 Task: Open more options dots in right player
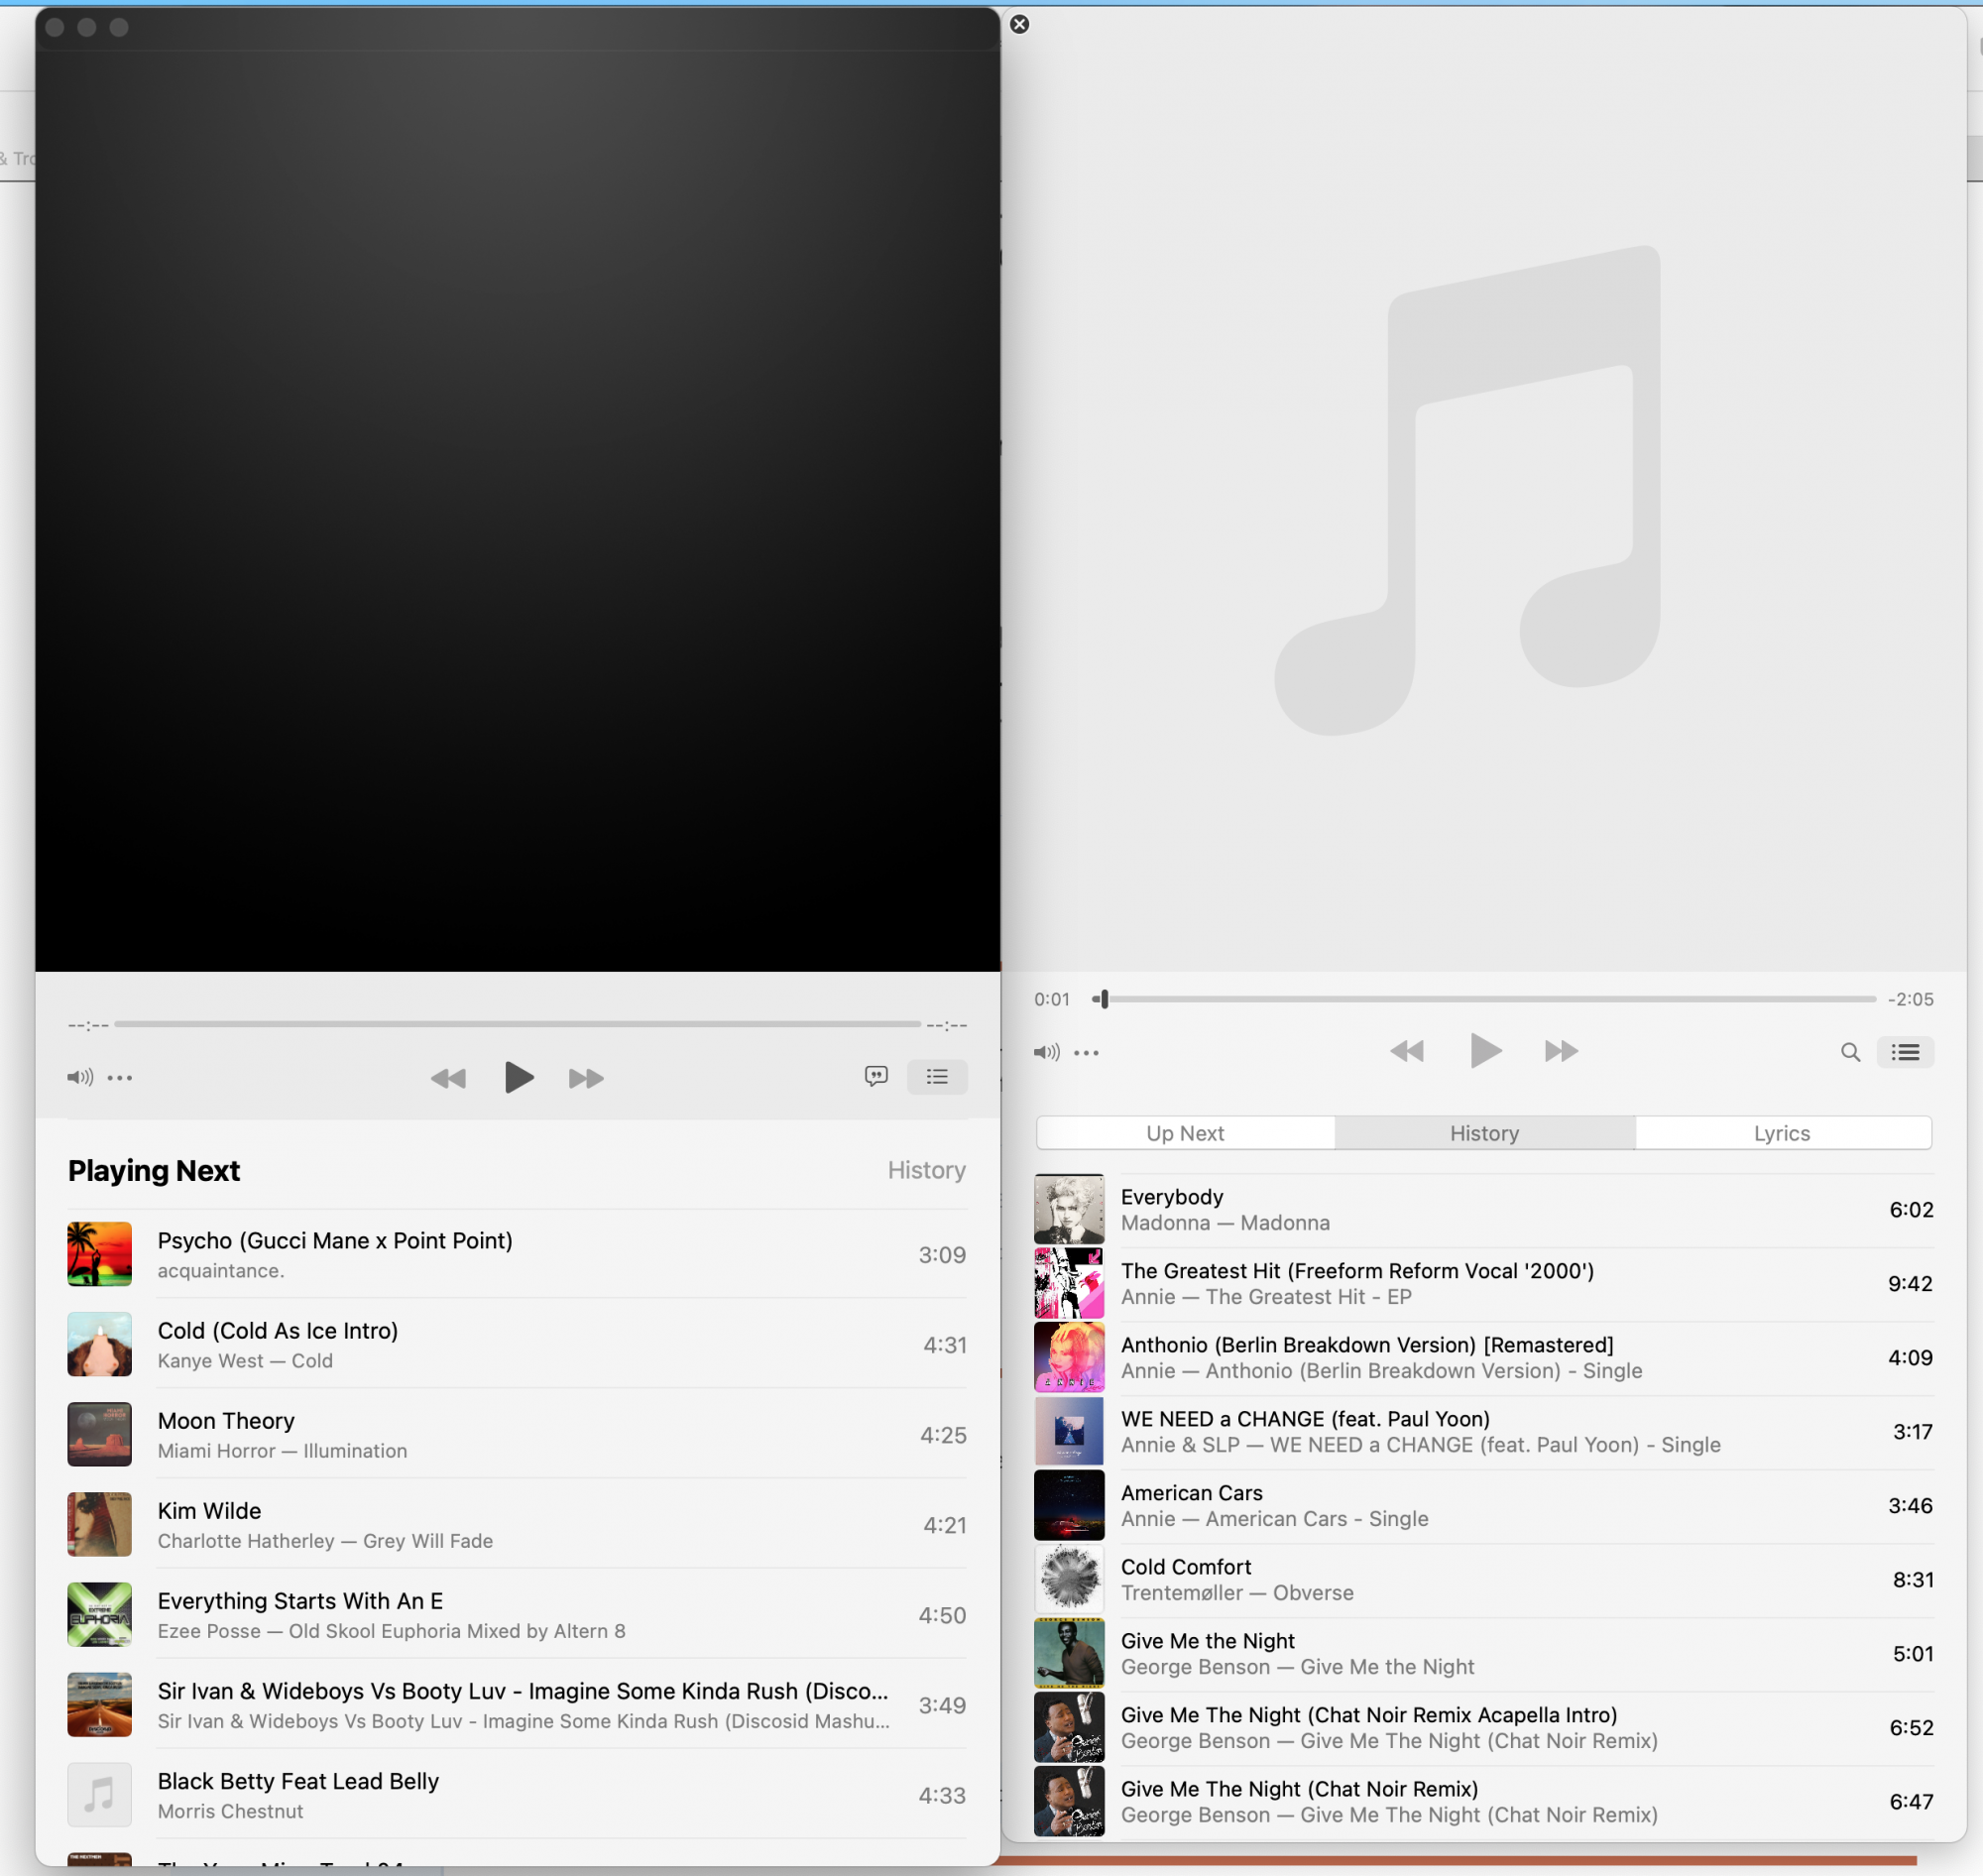coord(1086,1053)
